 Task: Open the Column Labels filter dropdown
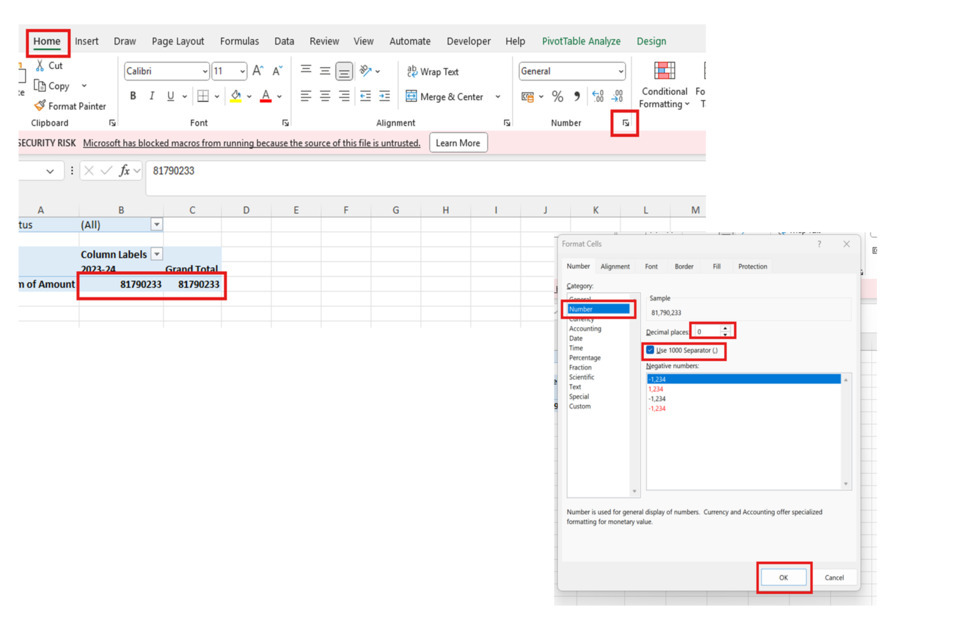[x=157, y=255]
